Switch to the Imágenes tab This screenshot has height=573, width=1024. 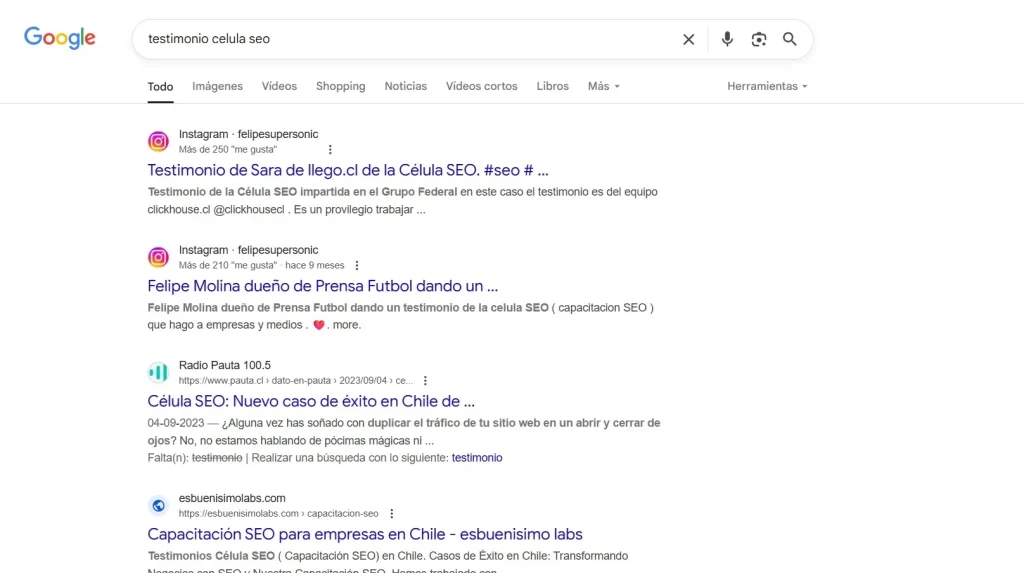[217, 86]
